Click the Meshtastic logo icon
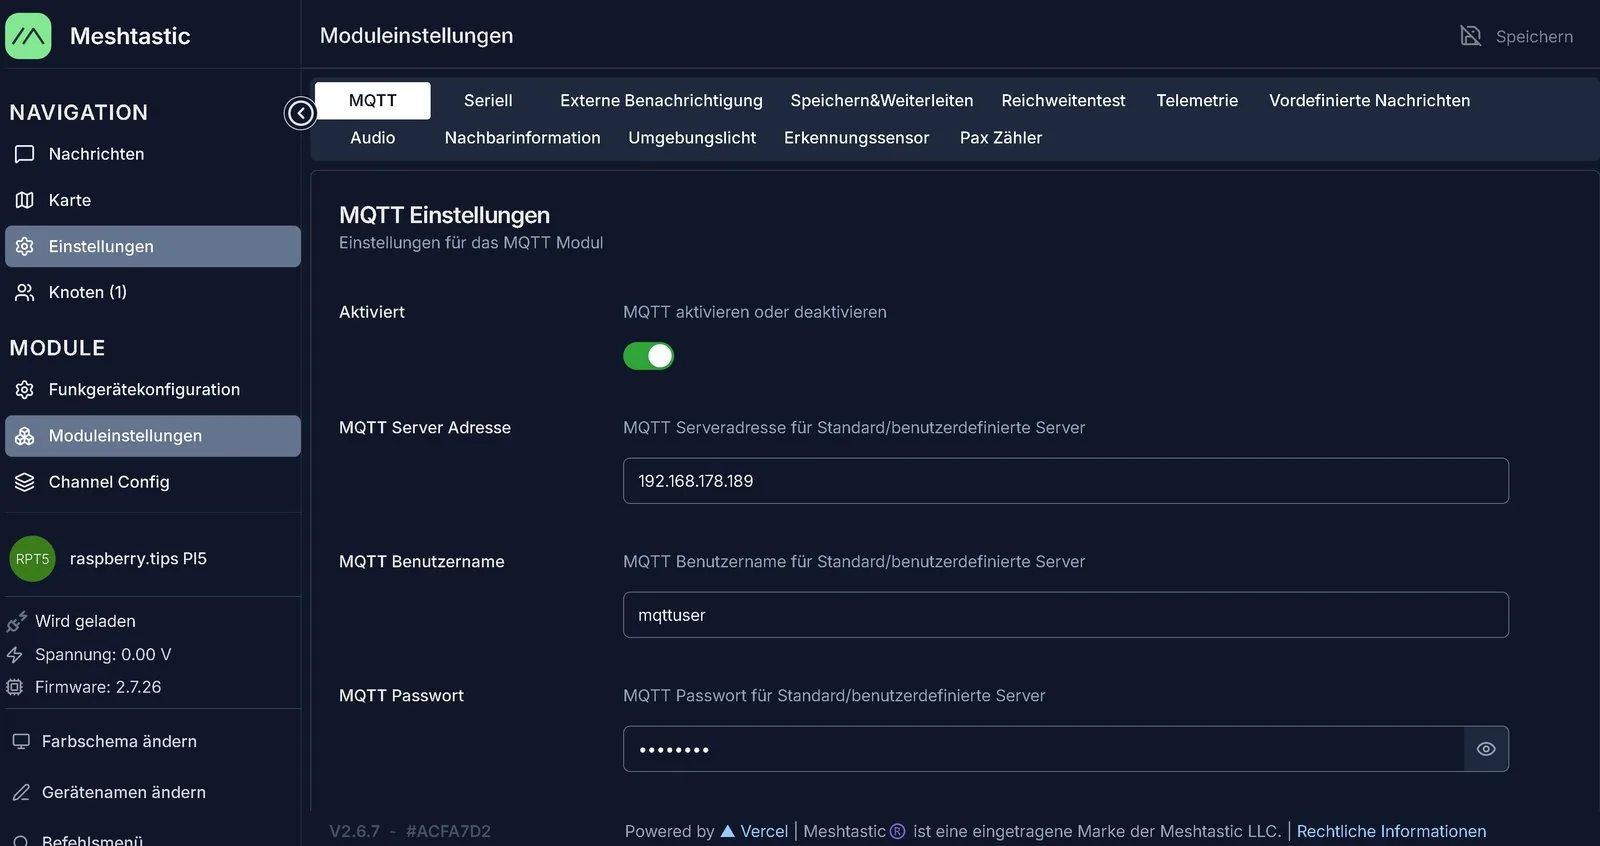The image size is (1600, 846). pos(28,36)
